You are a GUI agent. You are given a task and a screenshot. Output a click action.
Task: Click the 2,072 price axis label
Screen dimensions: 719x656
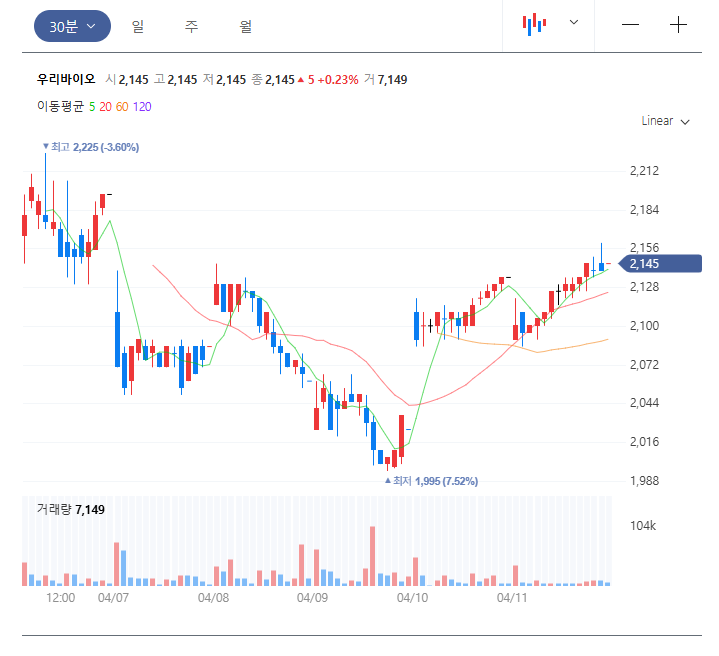point(644,365)
